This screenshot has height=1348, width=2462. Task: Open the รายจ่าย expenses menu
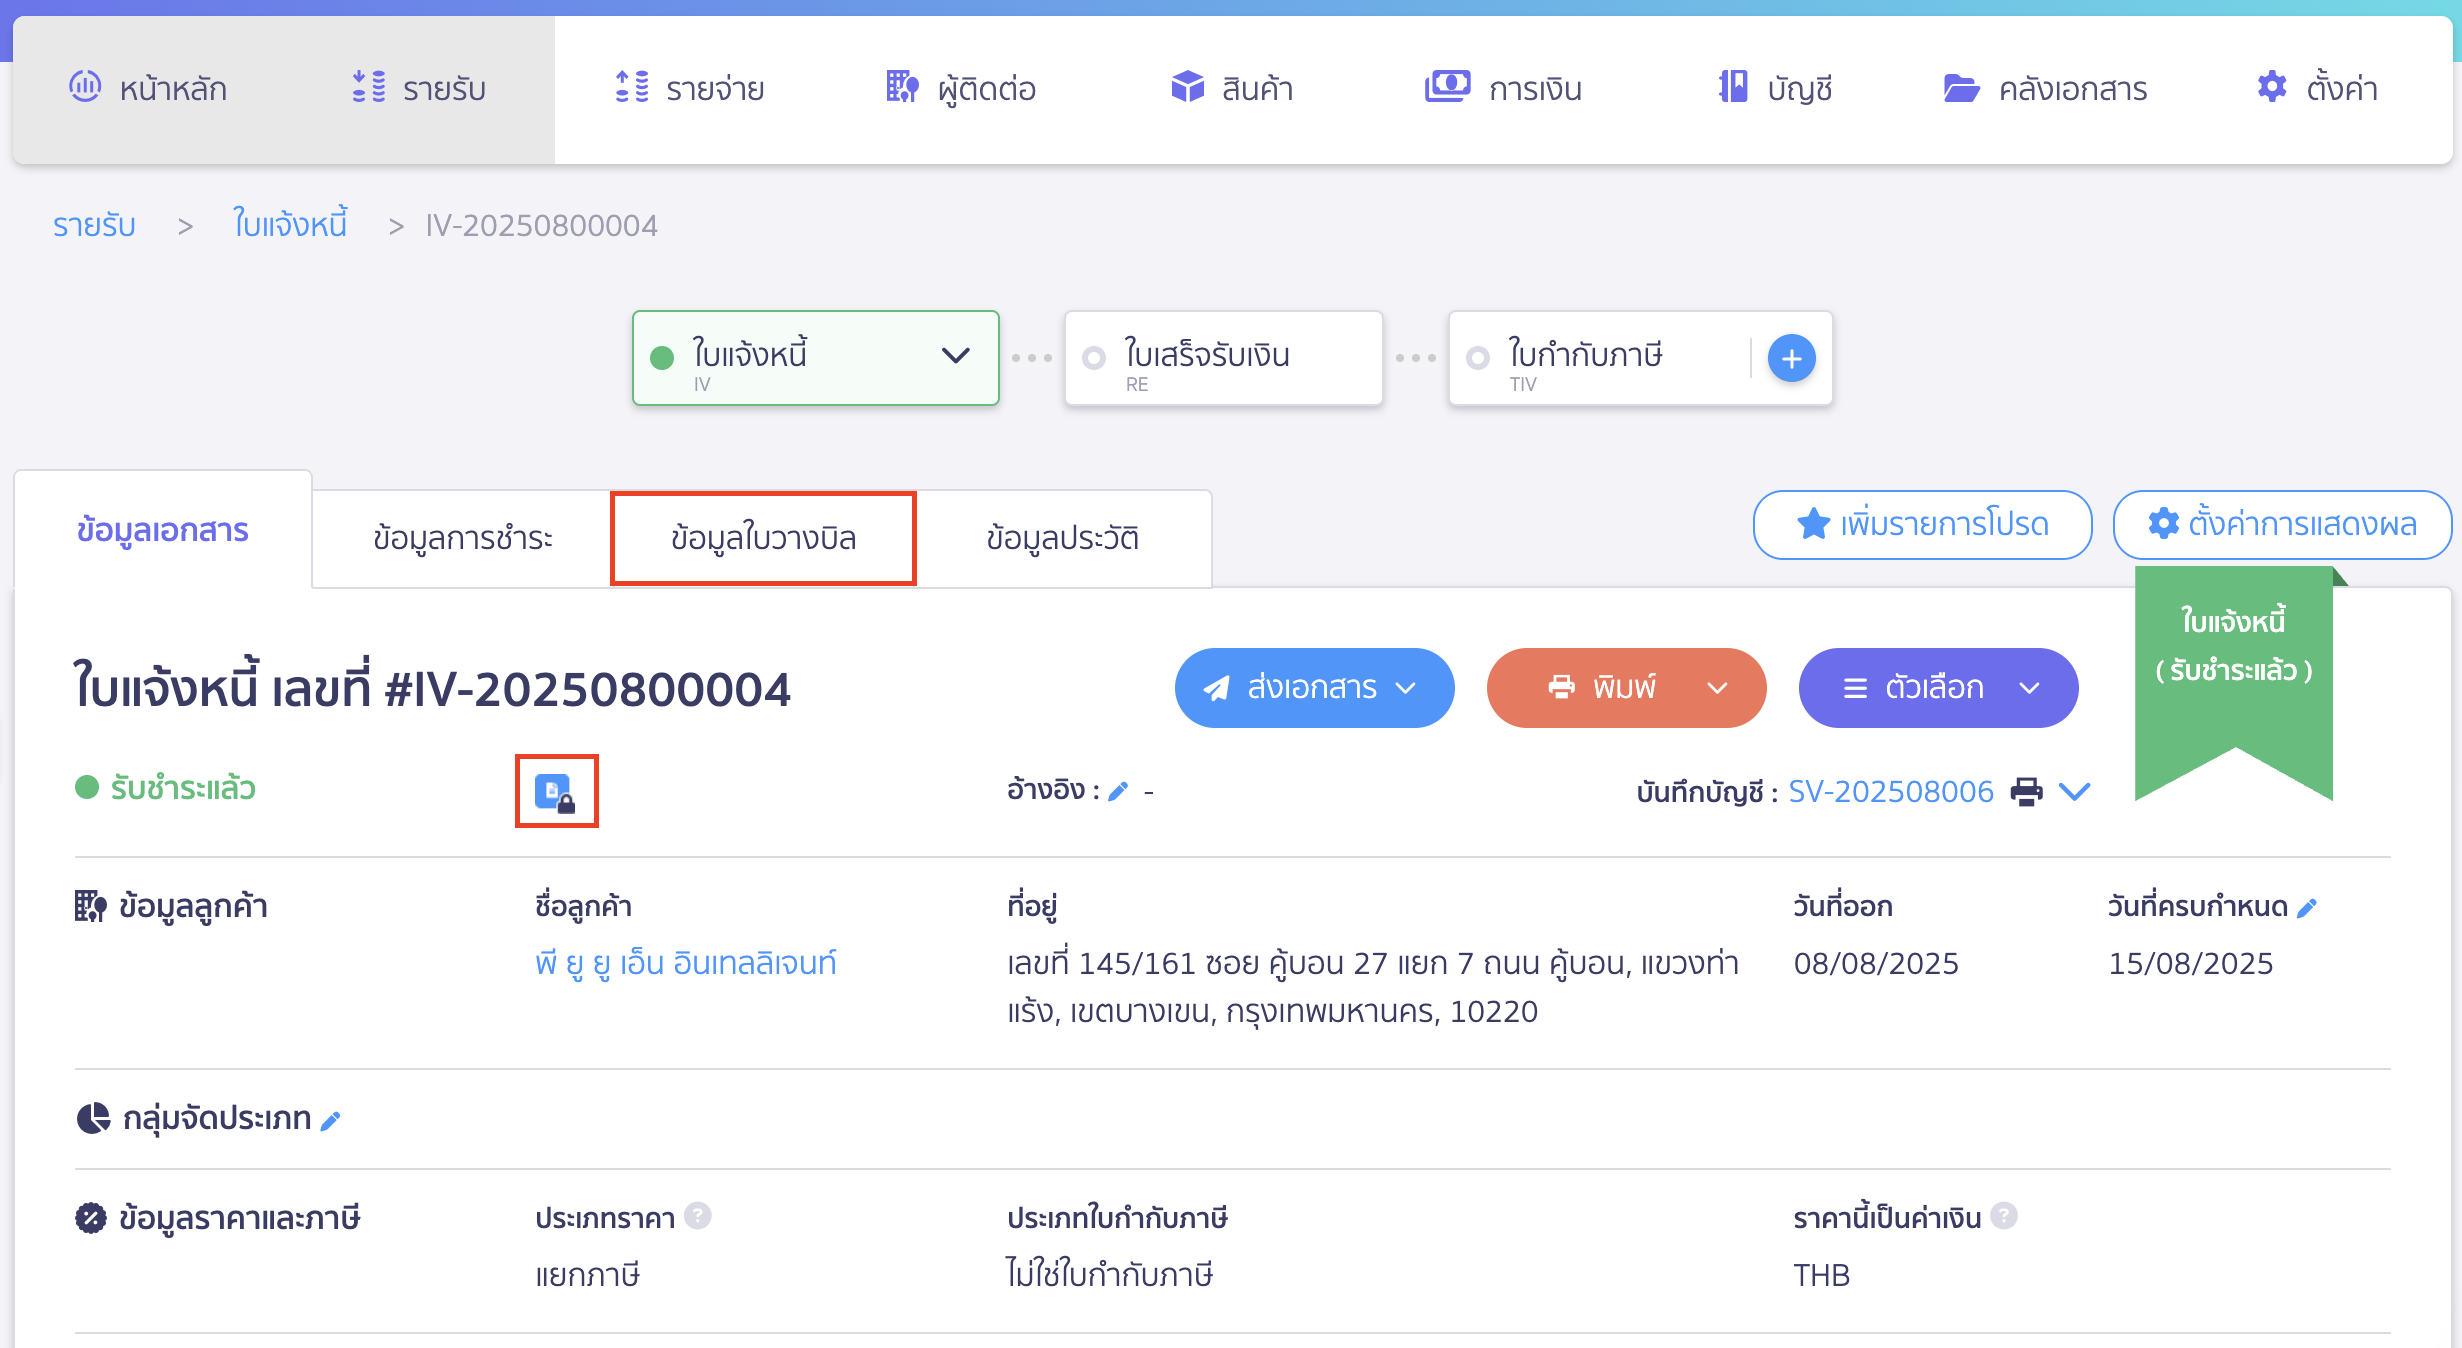click(x=689, y=88)
